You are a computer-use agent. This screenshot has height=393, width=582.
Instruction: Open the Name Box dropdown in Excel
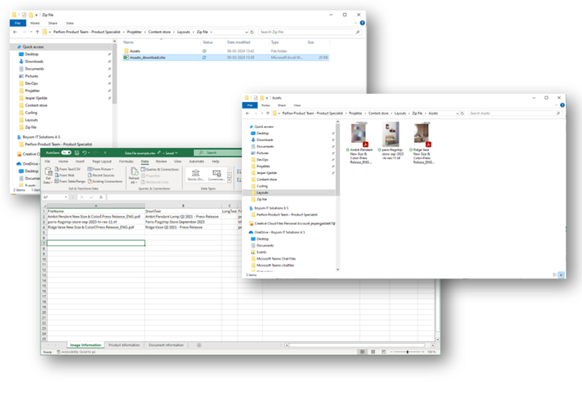[66, 197]
